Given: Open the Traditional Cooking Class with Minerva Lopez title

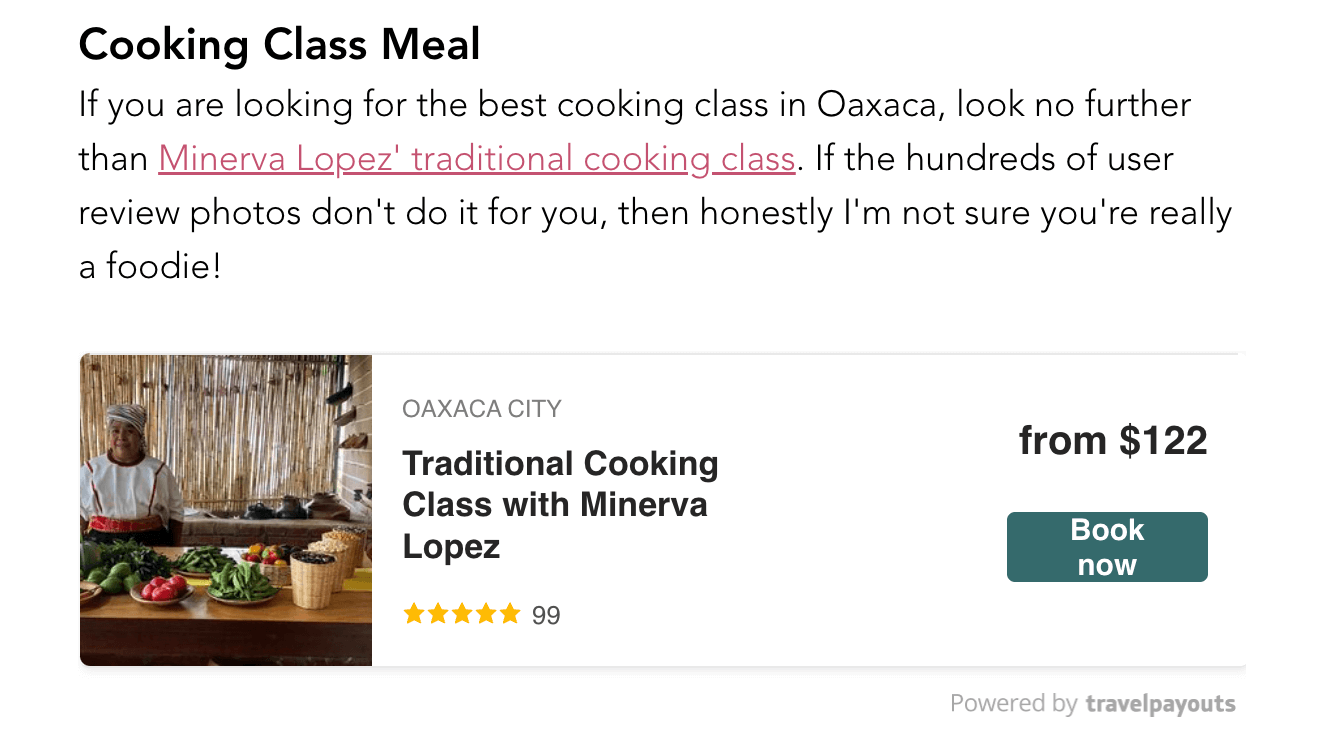Looking at the screenshot, I should pos(560,505).
